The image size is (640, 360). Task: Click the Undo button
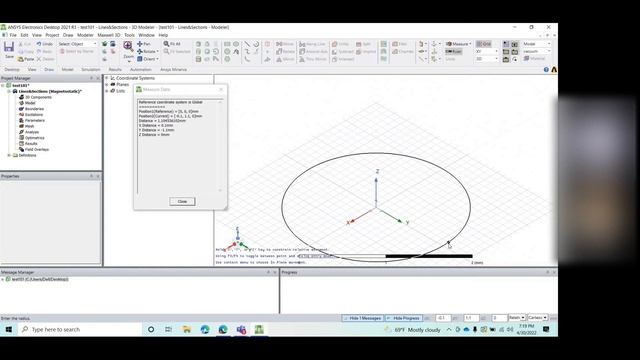point(45,44)
